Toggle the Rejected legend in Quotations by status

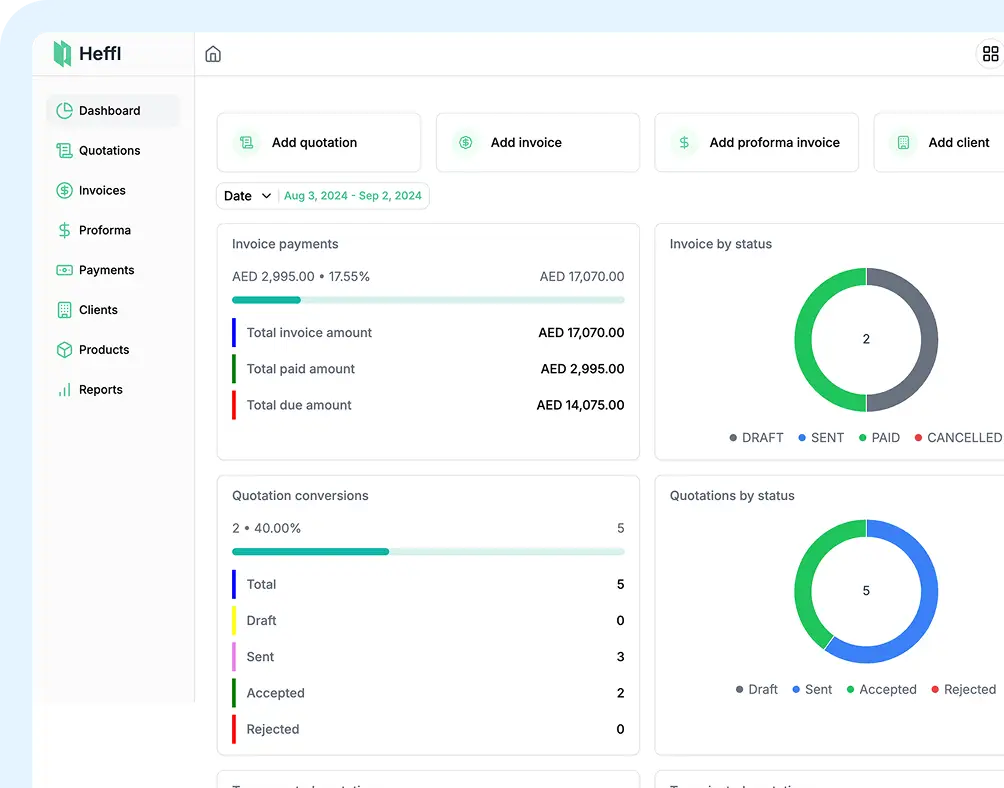[964, 689]
